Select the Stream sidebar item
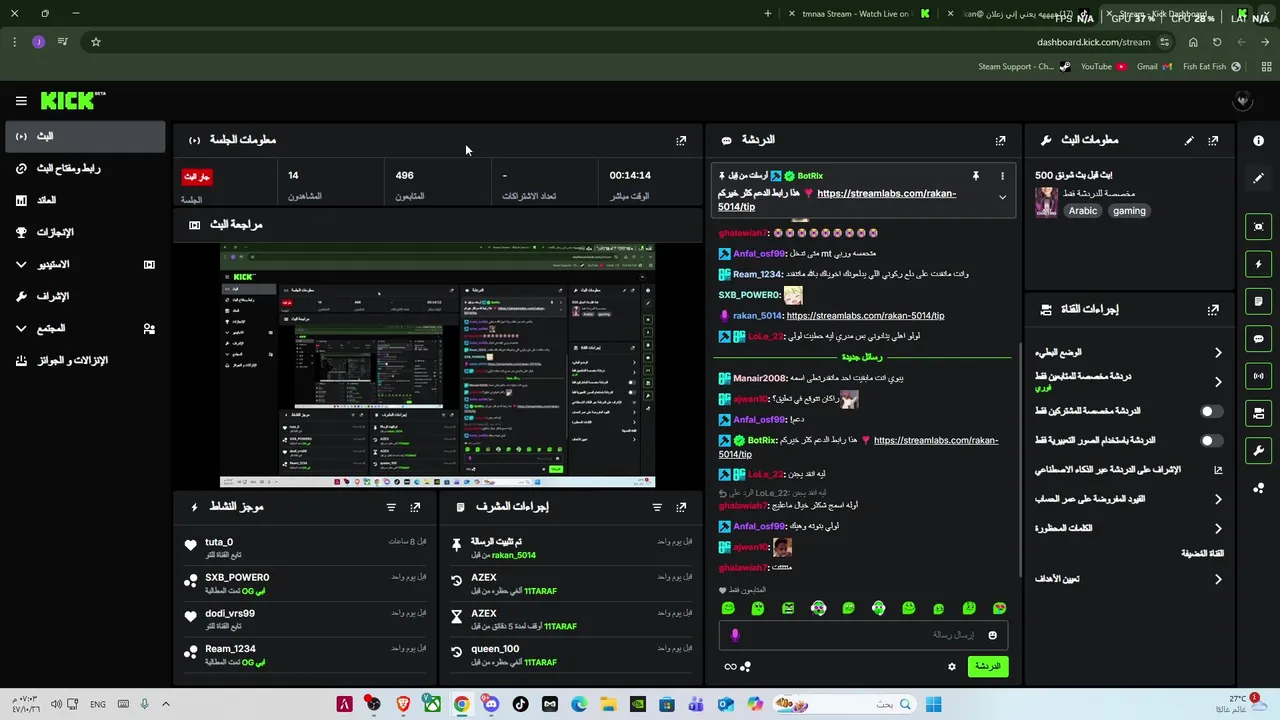1280x720 pixels. [x=85, y=136]
